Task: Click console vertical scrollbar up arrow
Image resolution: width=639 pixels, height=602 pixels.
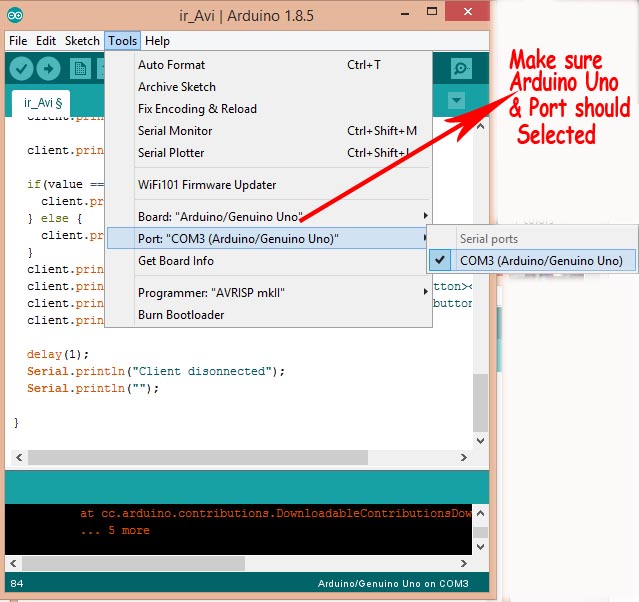Action: coord(480,513)
